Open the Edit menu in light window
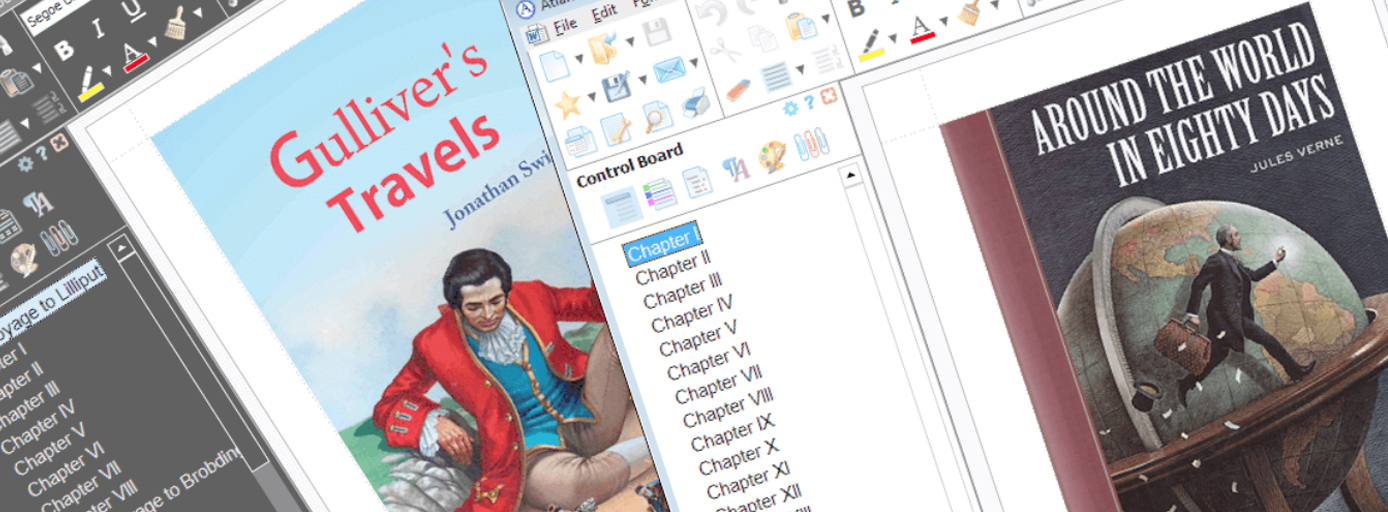Screen dimensions: 1388x512 pos(603,14)
